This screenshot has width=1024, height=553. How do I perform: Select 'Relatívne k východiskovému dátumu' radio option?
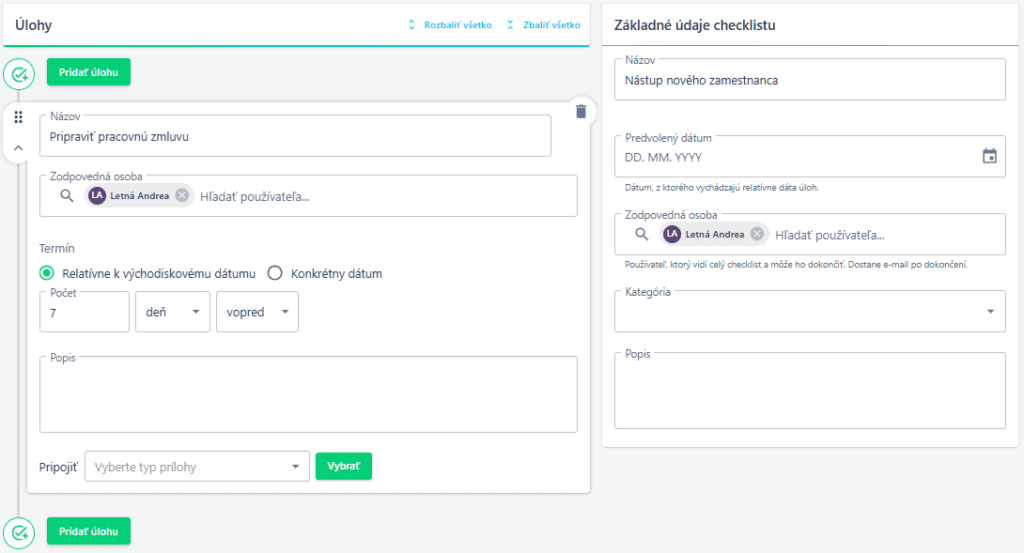(47, 273)
